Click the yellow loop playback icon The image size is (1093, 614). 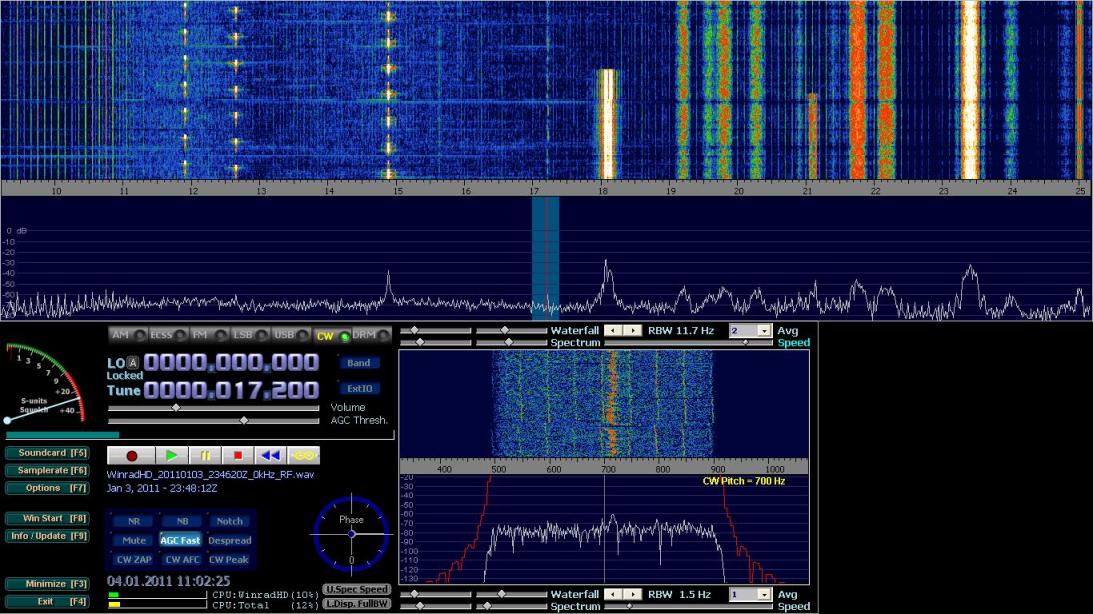[x=303, y=455]
